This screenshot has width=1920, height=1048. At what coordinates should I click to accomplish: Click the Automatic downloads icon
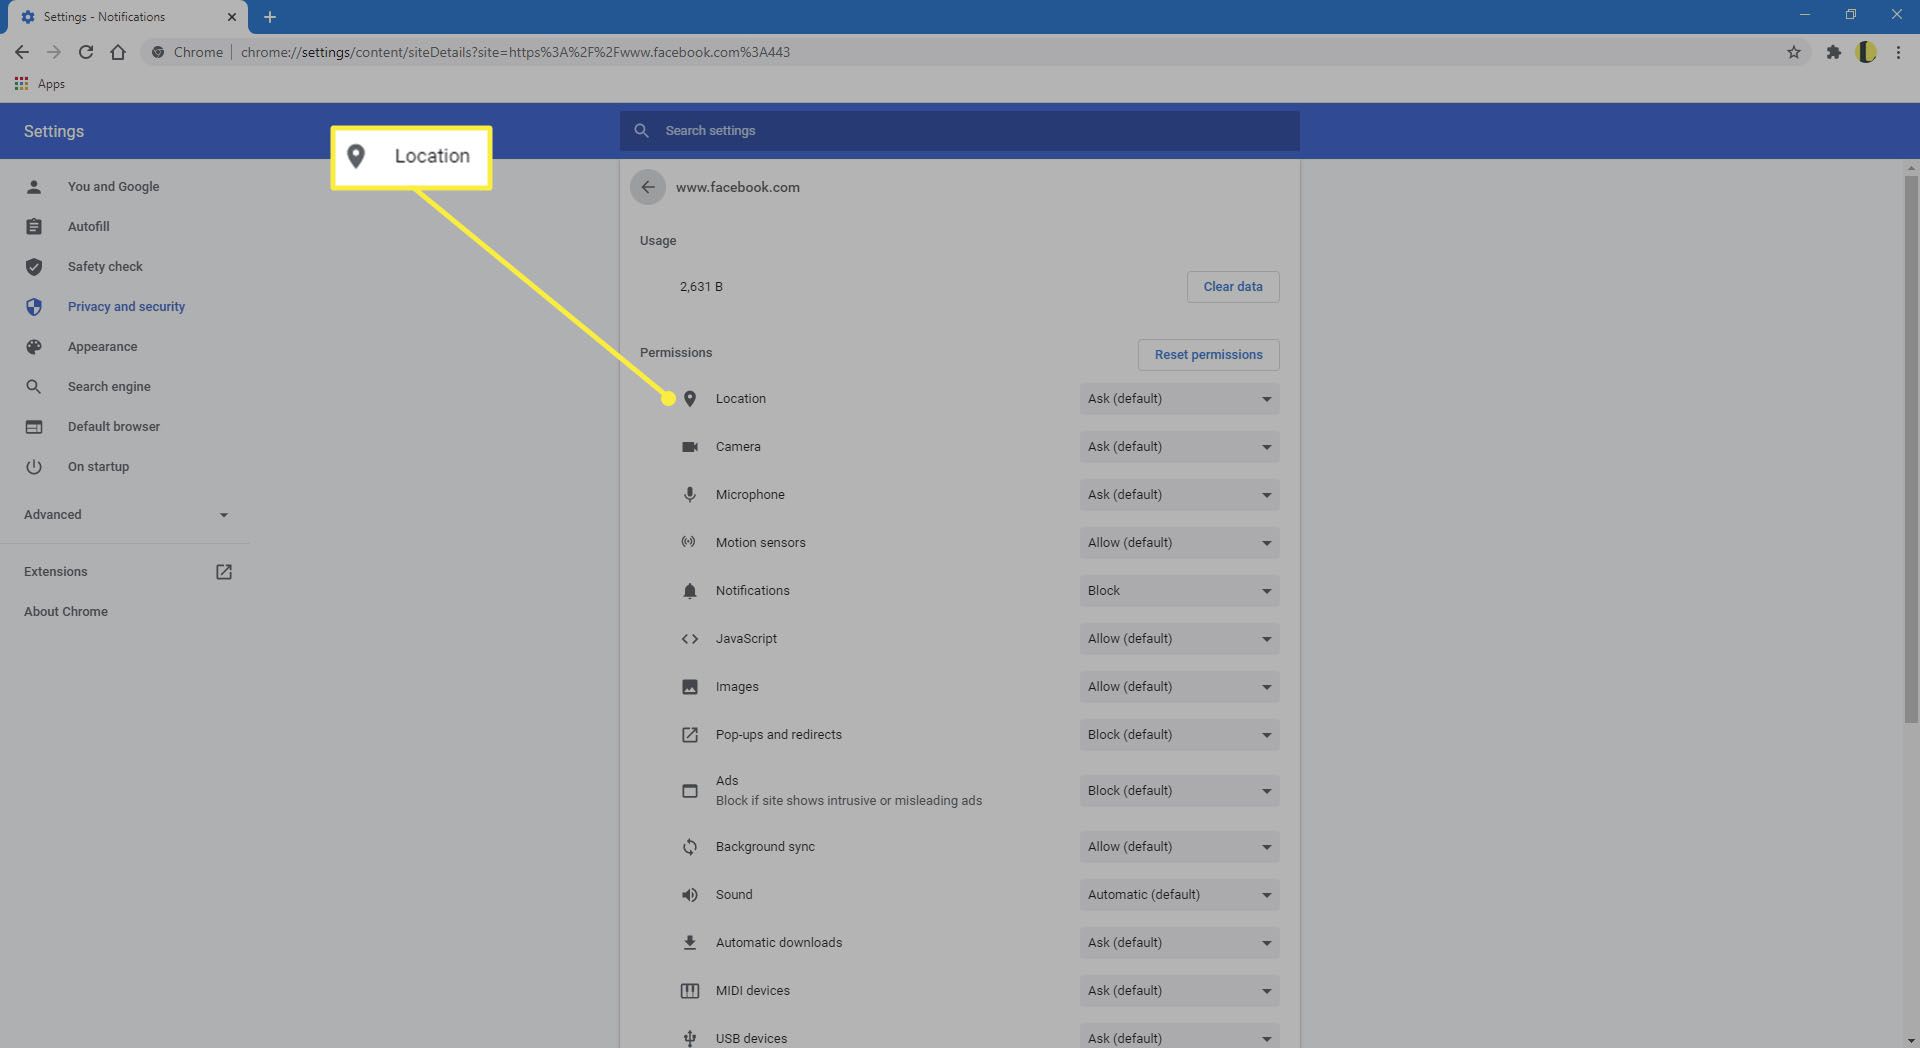[690, 943]
